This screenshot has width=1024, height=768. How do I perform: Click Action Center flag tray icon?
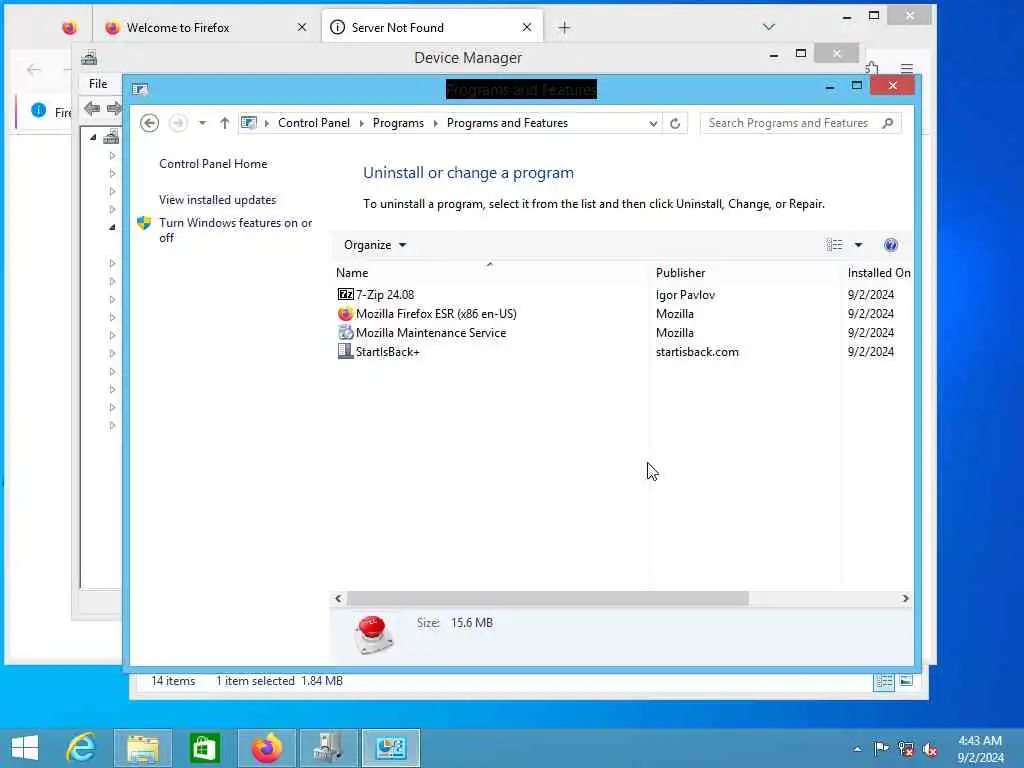point(881,749)
